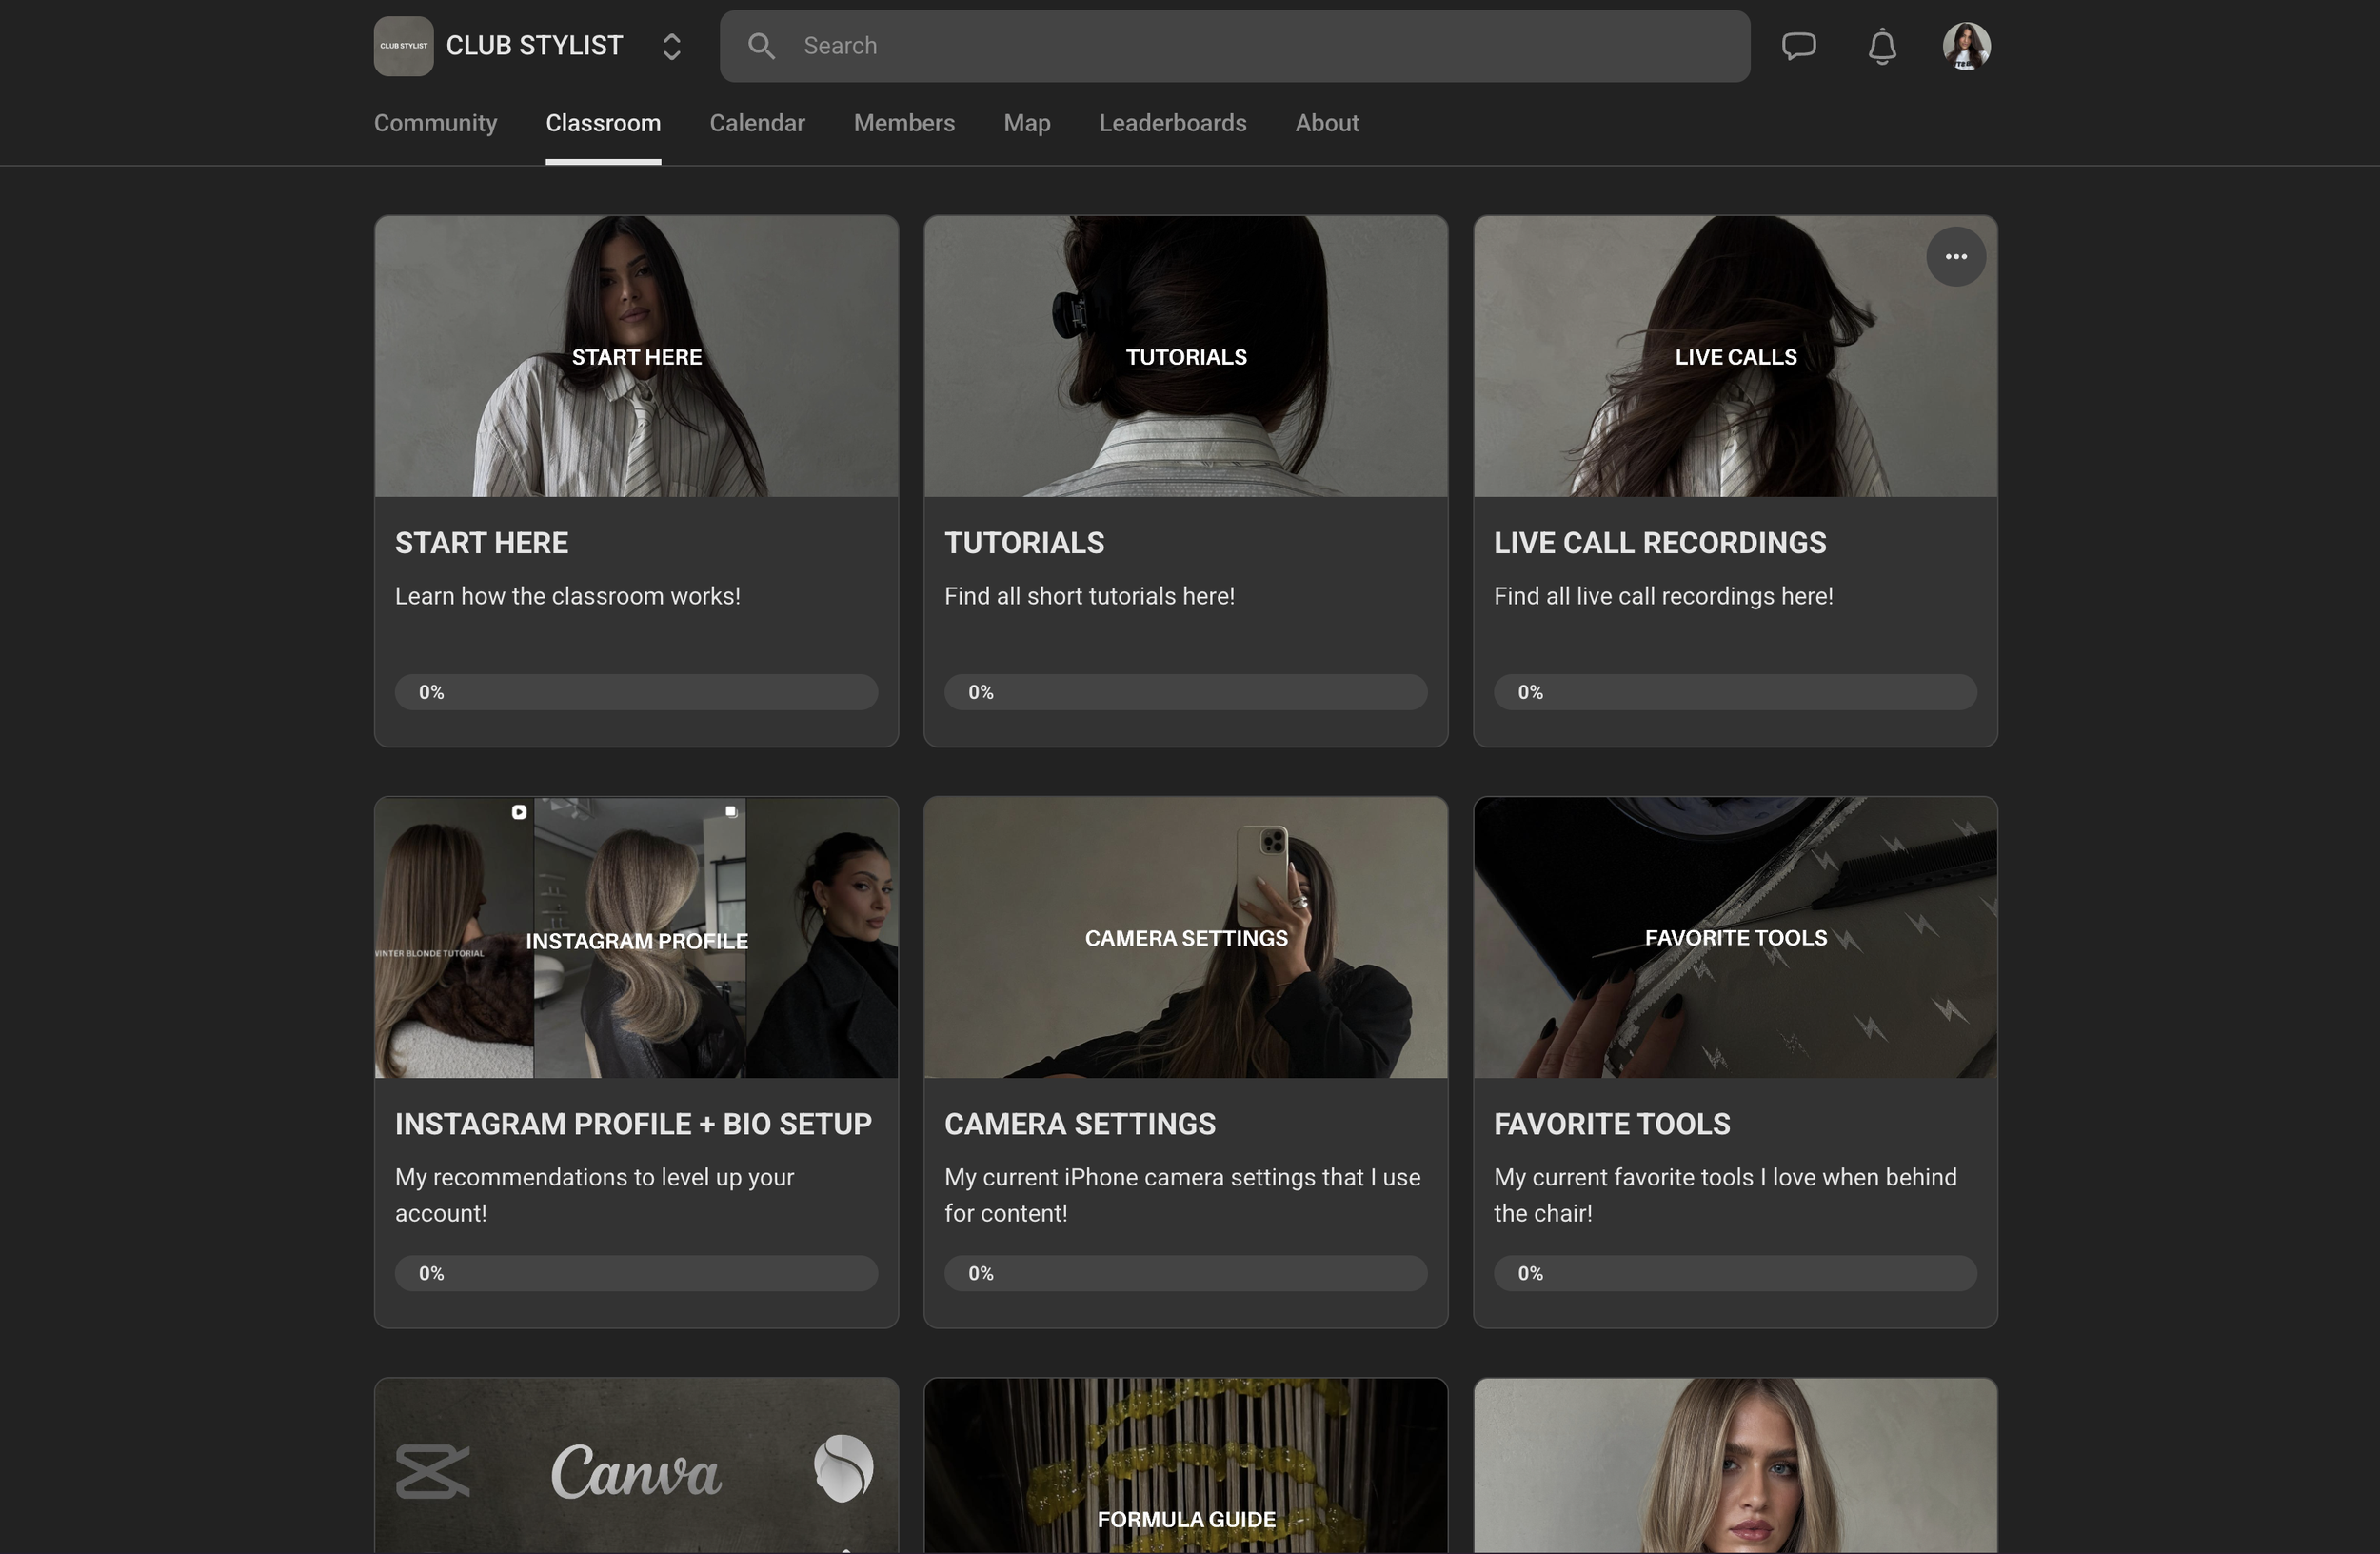Screen dimensions: 2380x1554
Task: Open the START HERE course title
Action: pos(481,543)
